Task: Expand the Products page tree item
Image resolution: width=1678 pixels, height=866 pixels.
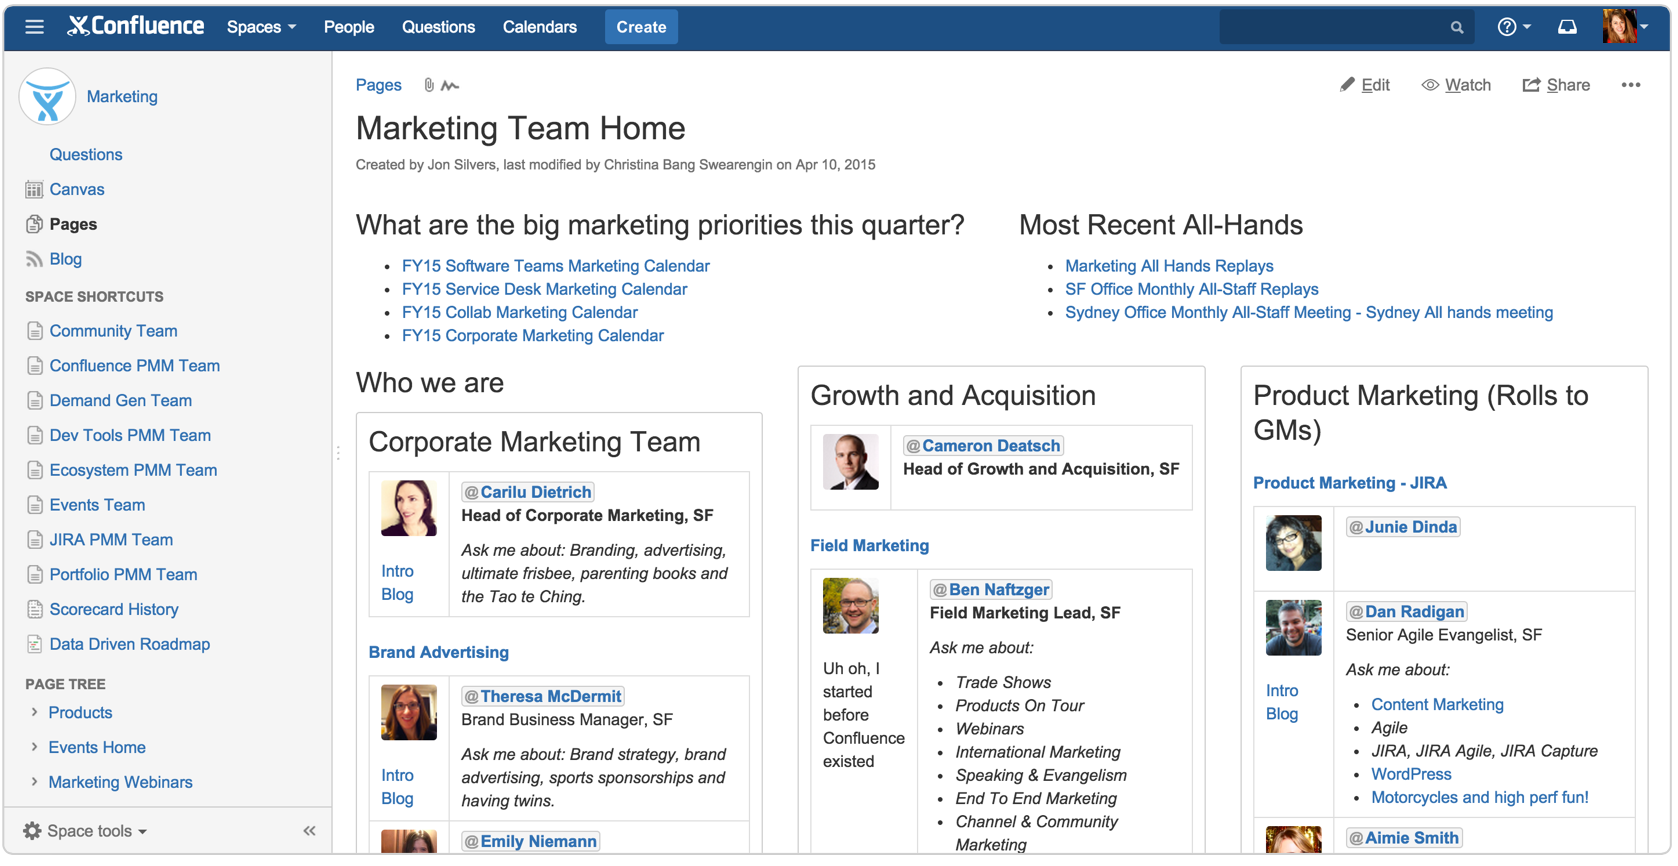Action: [34, 713]
